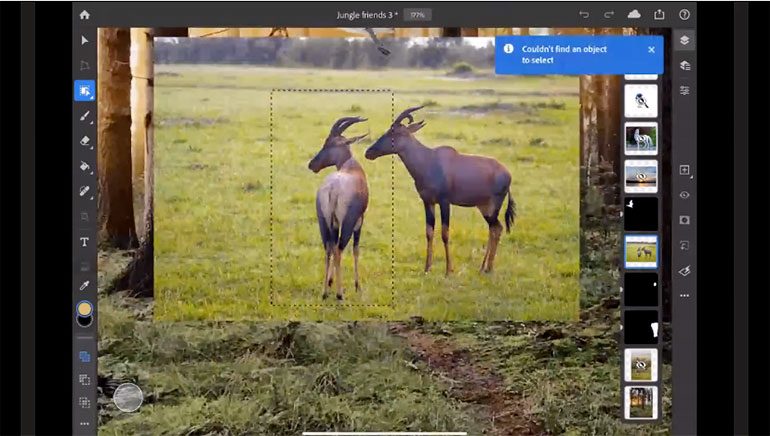Open the cloud document status
The height and width of the screenshot is (436, 770).
tap(634, 15)
